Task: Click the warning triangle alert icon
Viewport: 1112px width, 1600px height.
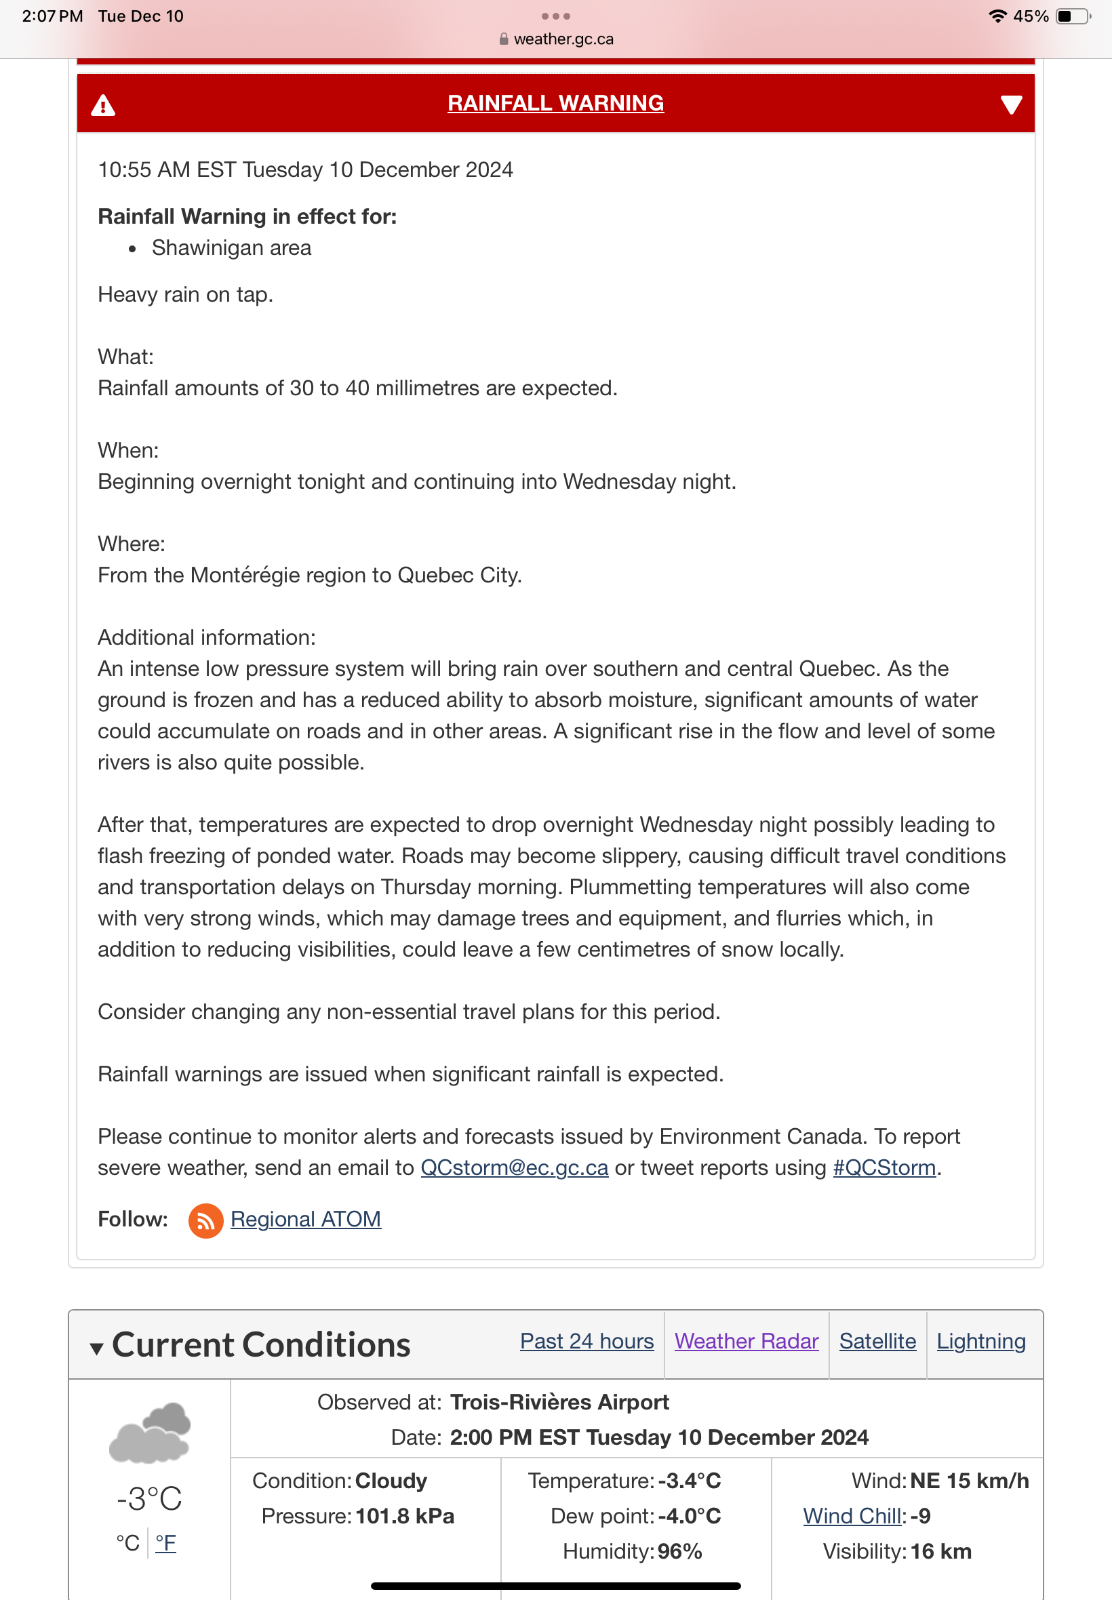Action: pos(103,105)
